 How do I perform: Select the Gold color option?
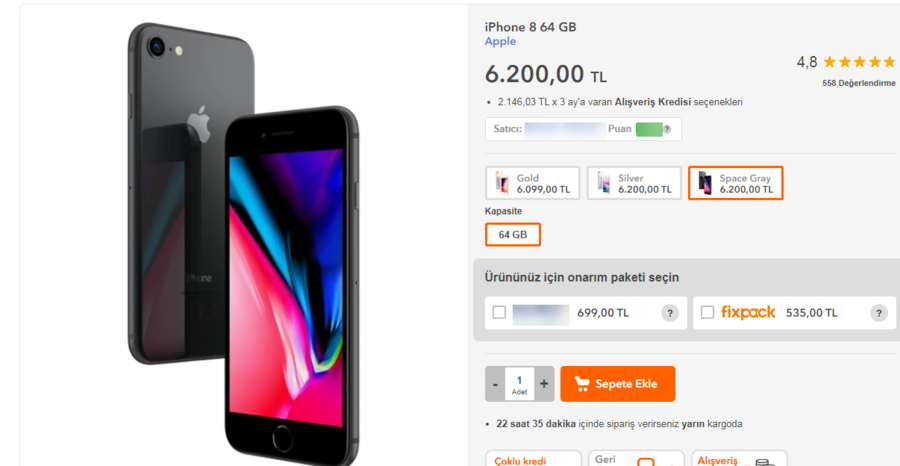point(532,183)
